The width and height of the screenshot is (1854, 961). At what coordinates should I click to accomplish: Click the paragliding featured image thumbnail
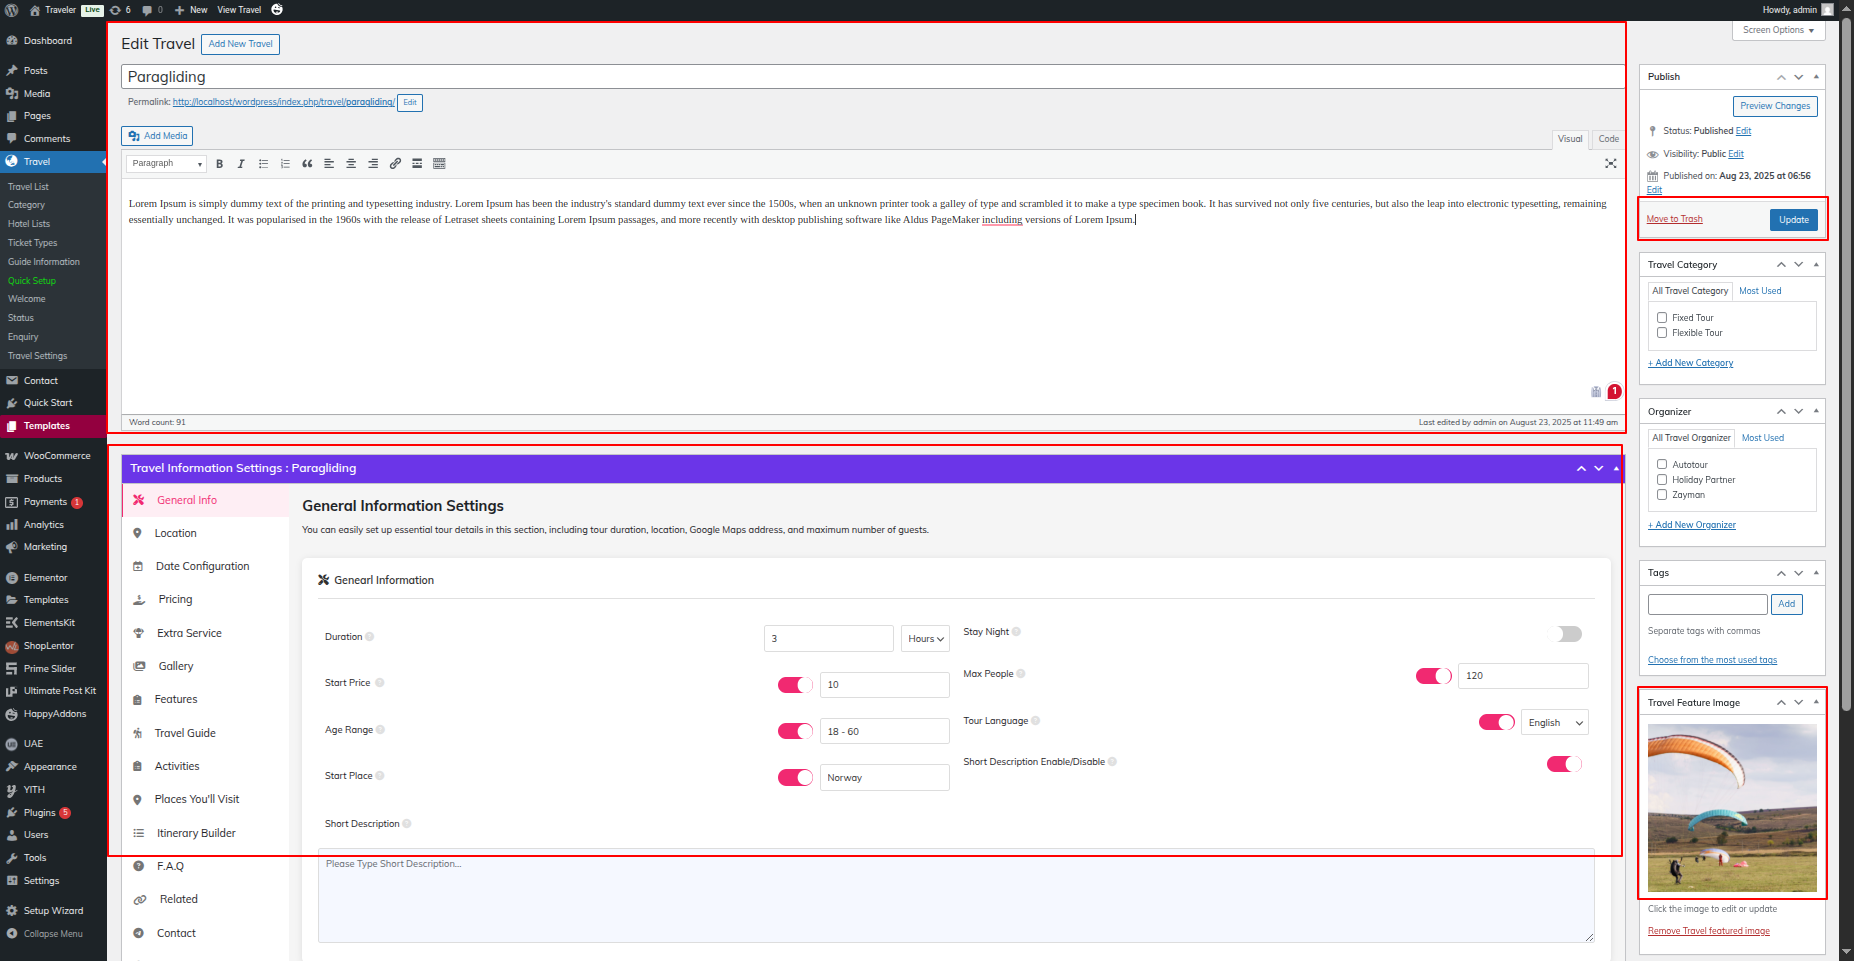(x=1732, y=808)
